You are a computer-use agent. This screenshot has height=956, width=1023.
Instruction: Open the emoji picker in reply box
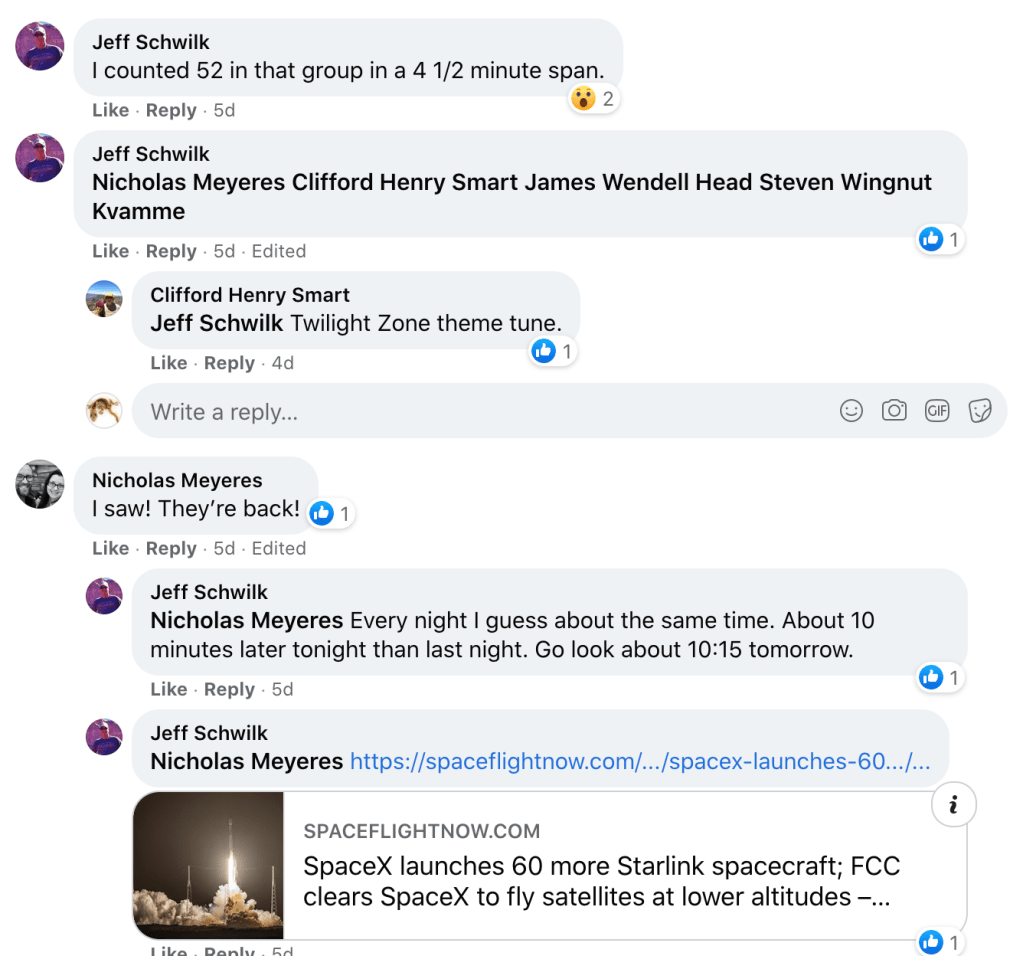click(851, 411)
